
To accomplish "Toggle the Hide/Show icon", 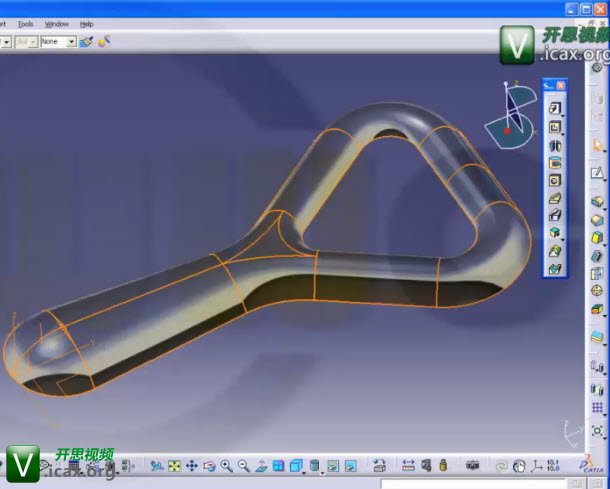I will 333,466.
